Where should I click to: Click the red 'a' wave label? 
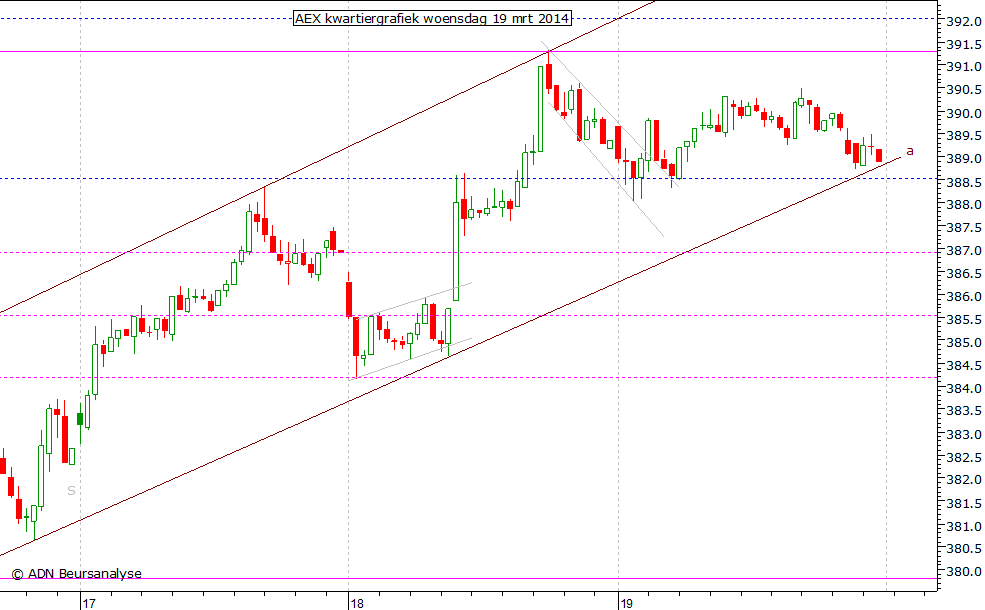pos(910,151)
